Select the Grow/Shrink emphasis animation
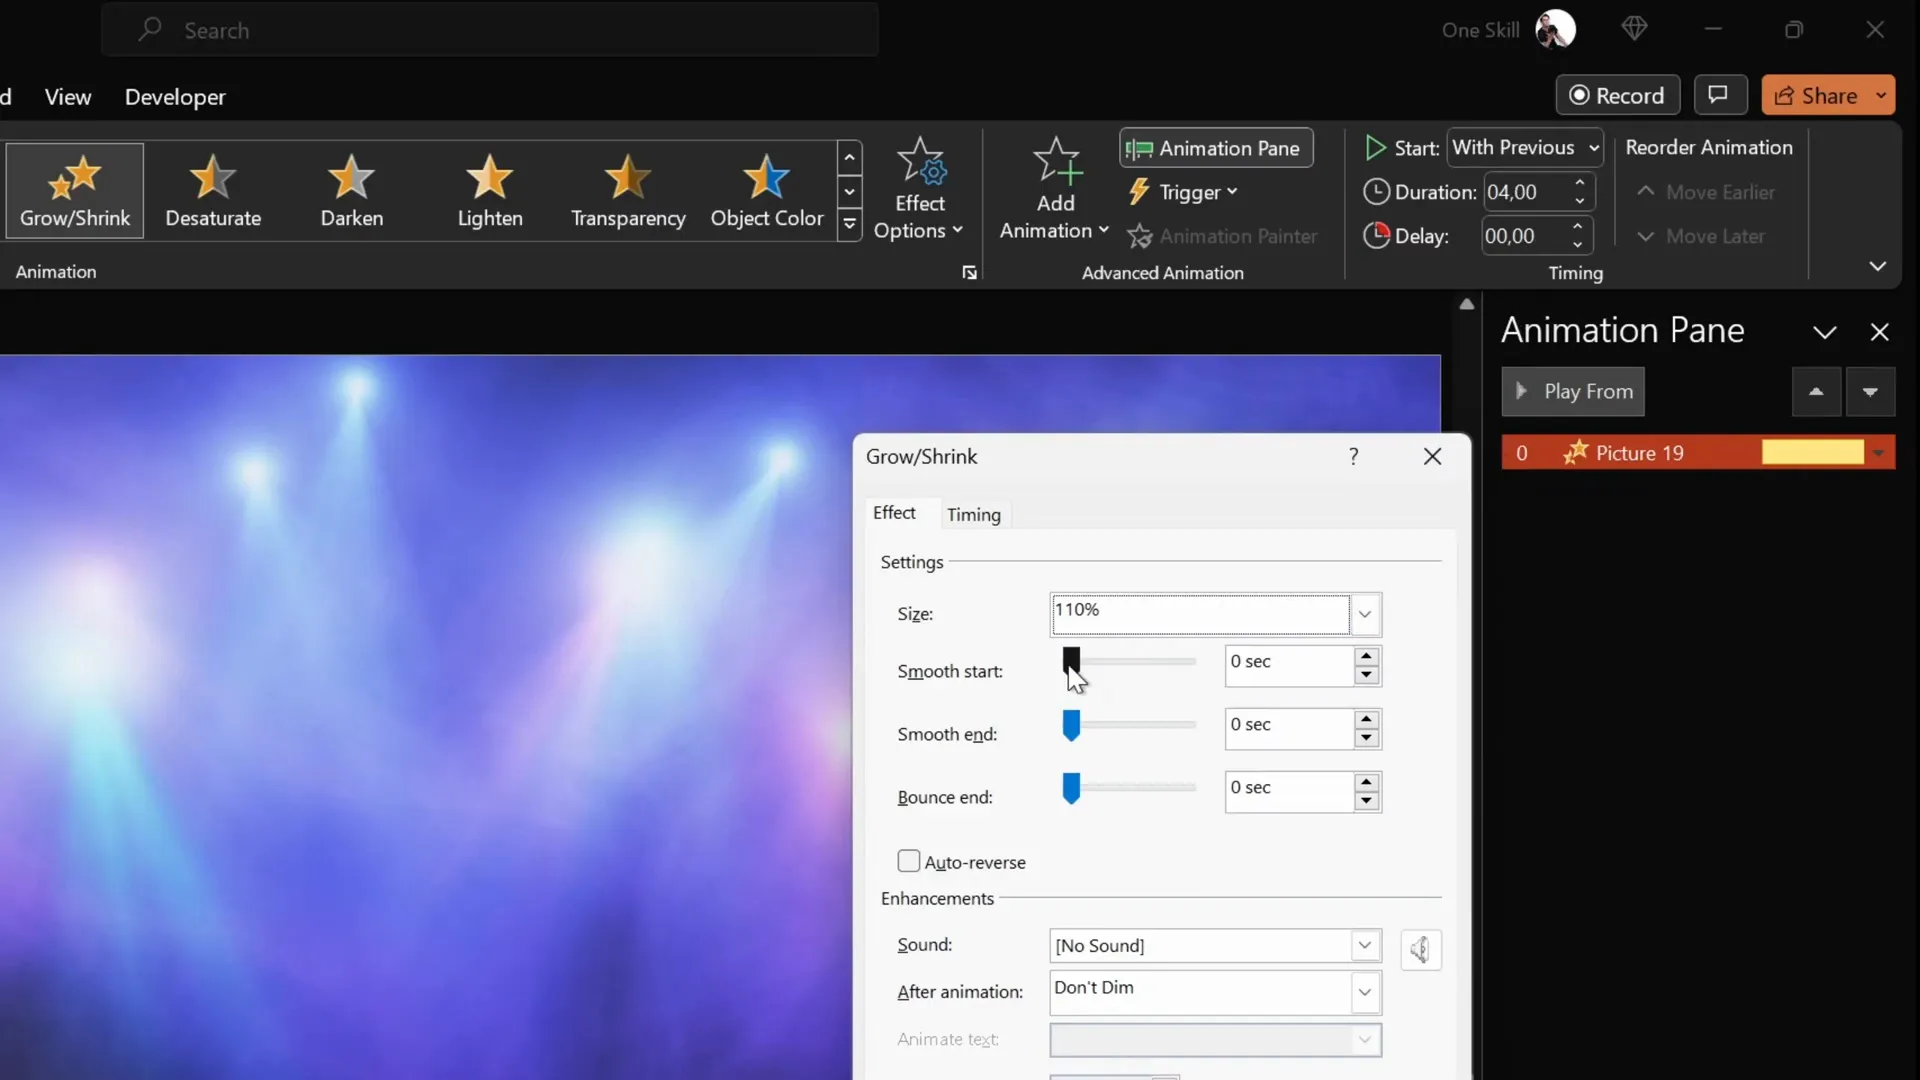 [75, 190]
